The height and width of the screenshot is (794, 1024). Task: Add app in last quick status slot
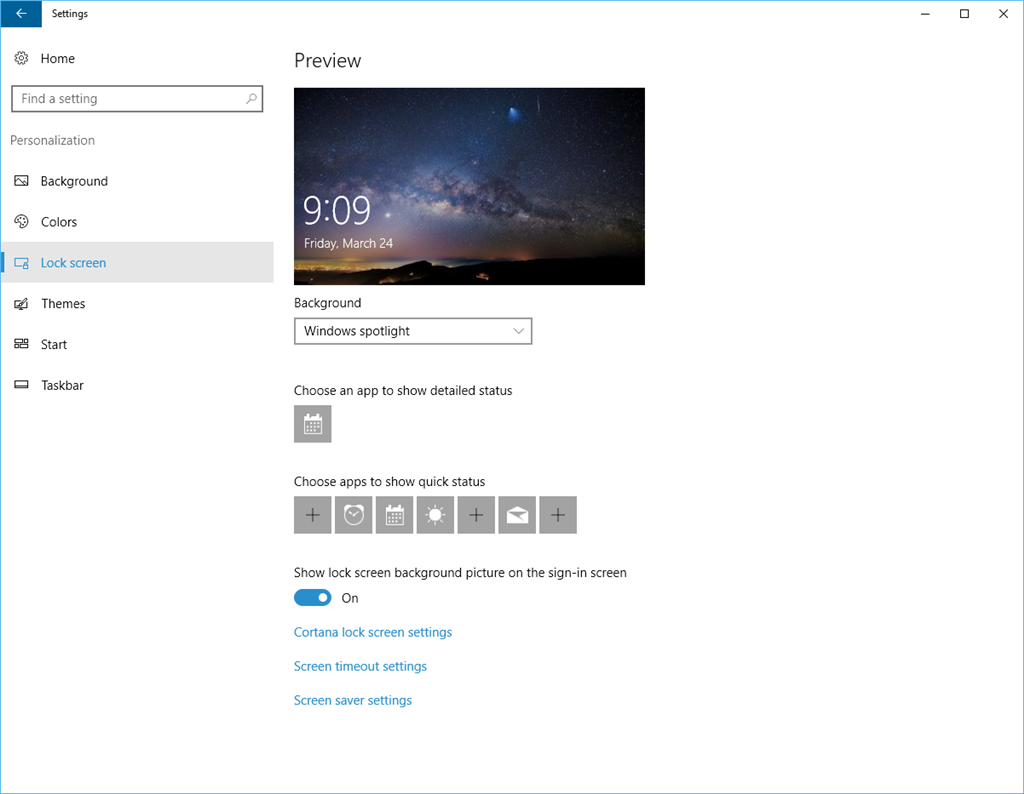click(558, 515)
